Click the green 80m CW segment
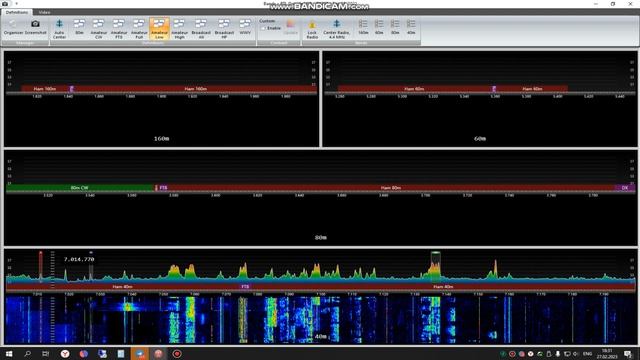This screenshot has width=640, height=360. [x=80, y=188]
